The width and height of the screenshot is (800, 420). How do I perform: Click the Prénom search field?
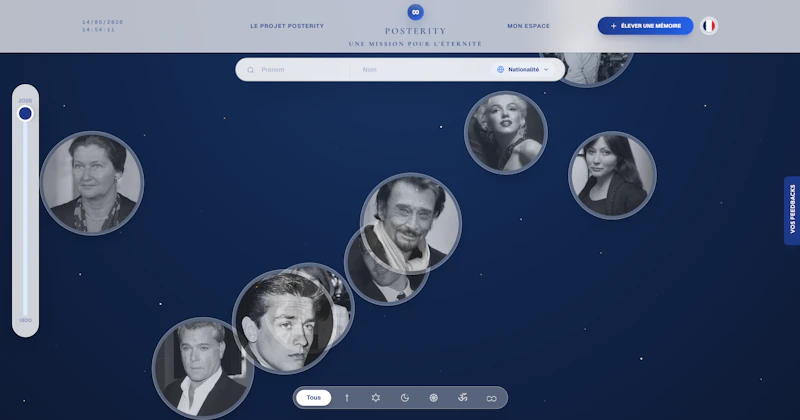point(301,69)
